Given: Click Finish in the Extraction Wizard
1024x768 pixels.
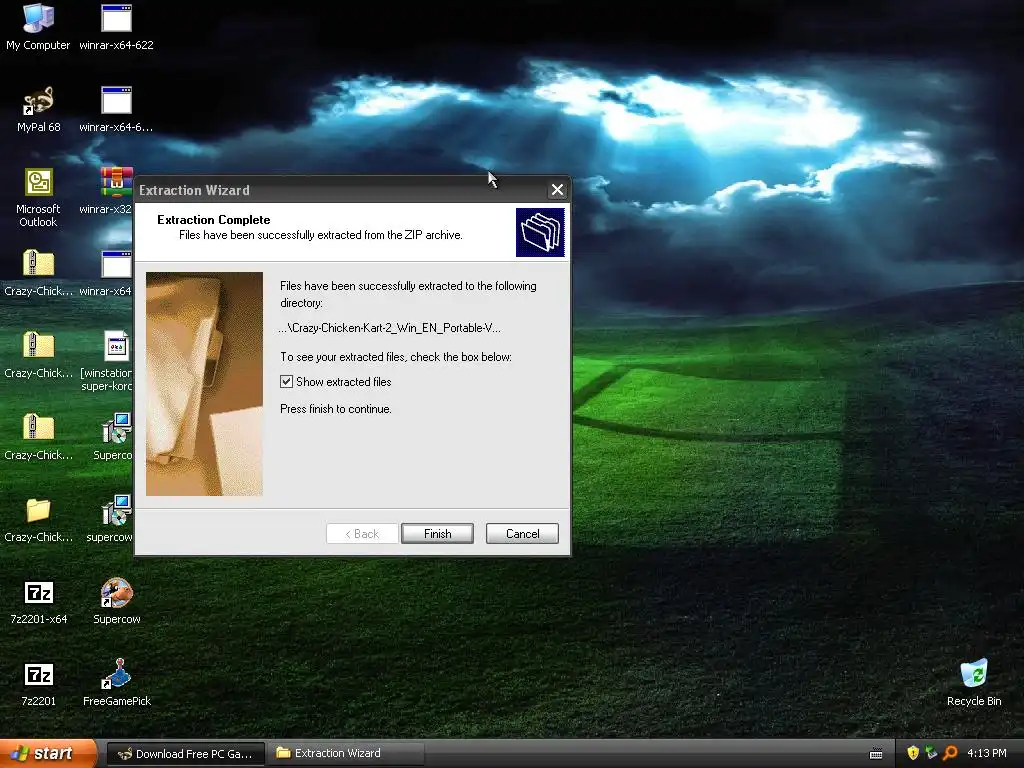Looking at the screenshot, I should click(x=438, y=534).
